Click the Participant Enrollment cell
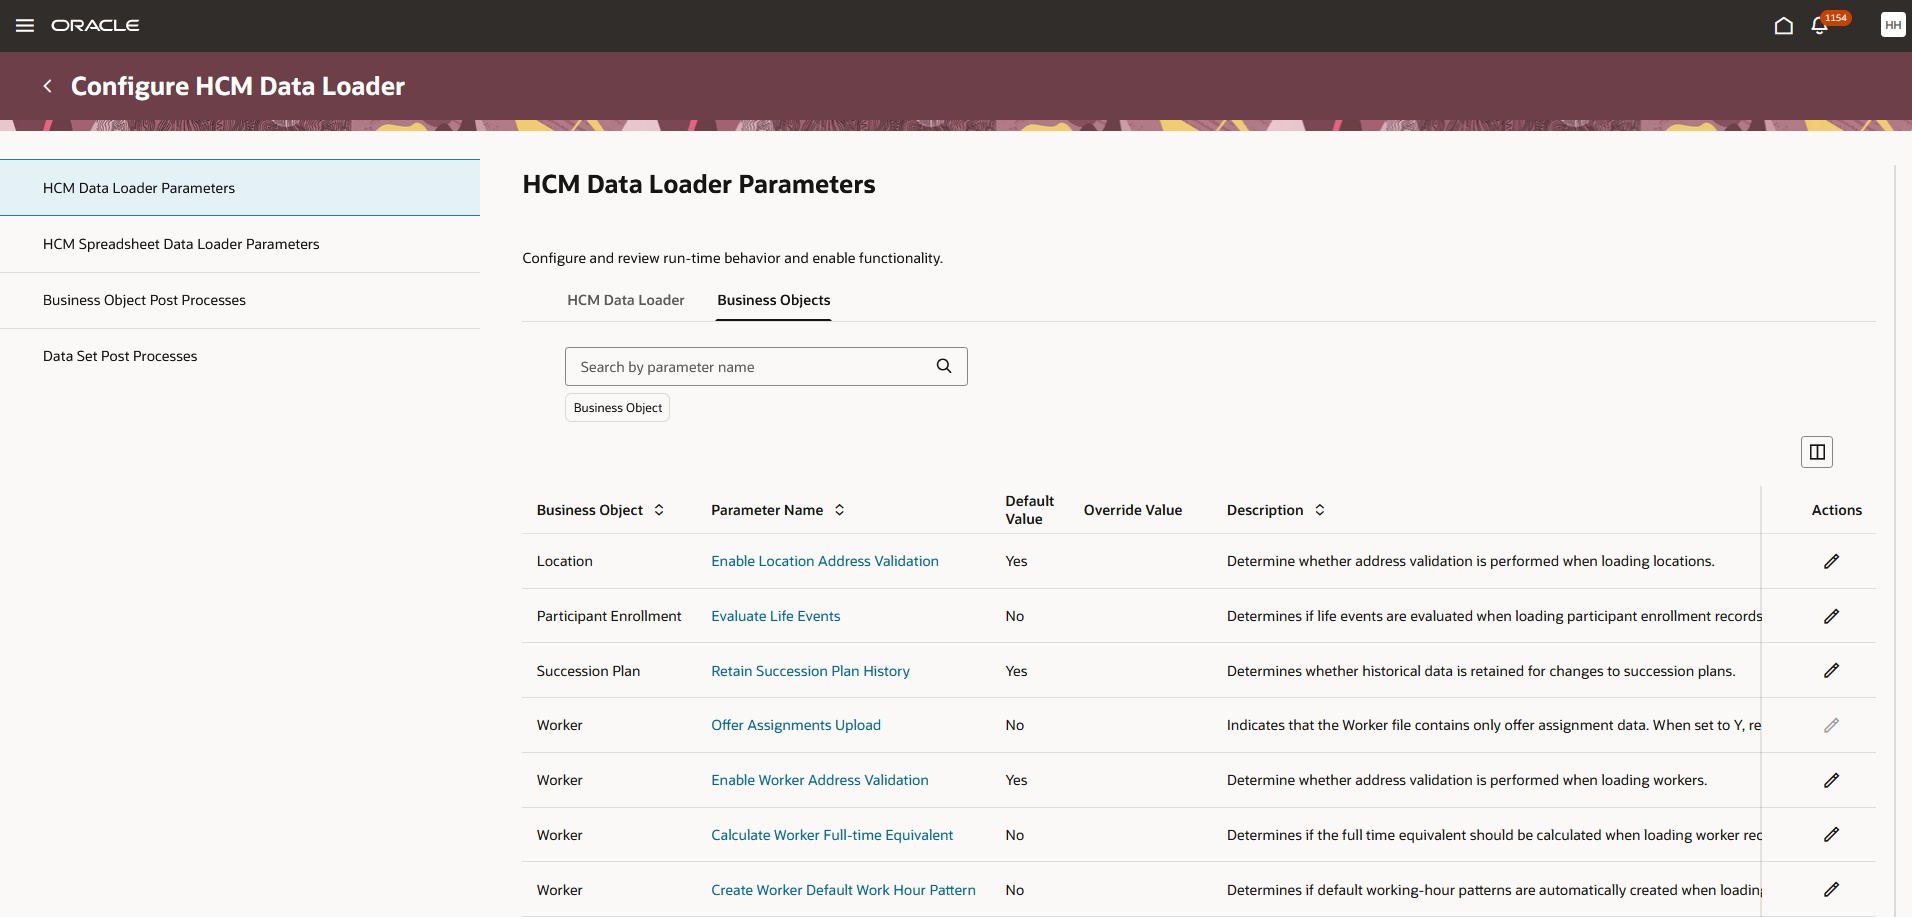Viewport: 1912px width, 917px height. (x=609, y=616)
